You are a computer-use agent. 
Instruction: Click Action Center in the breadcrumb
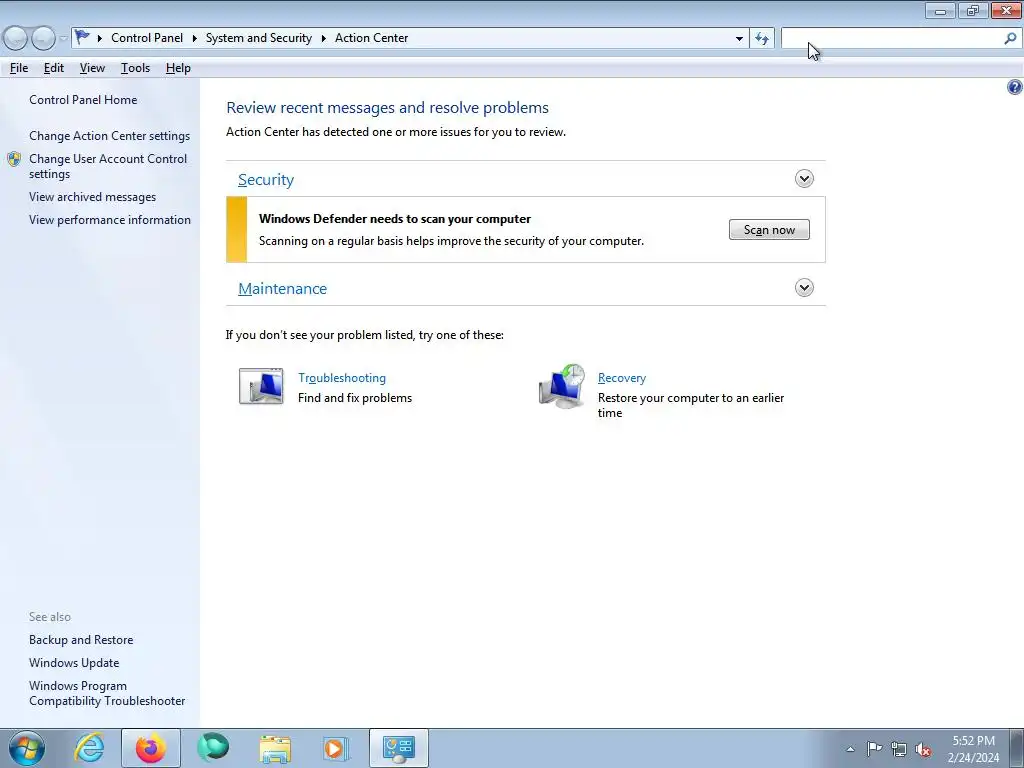pos(372,38)
